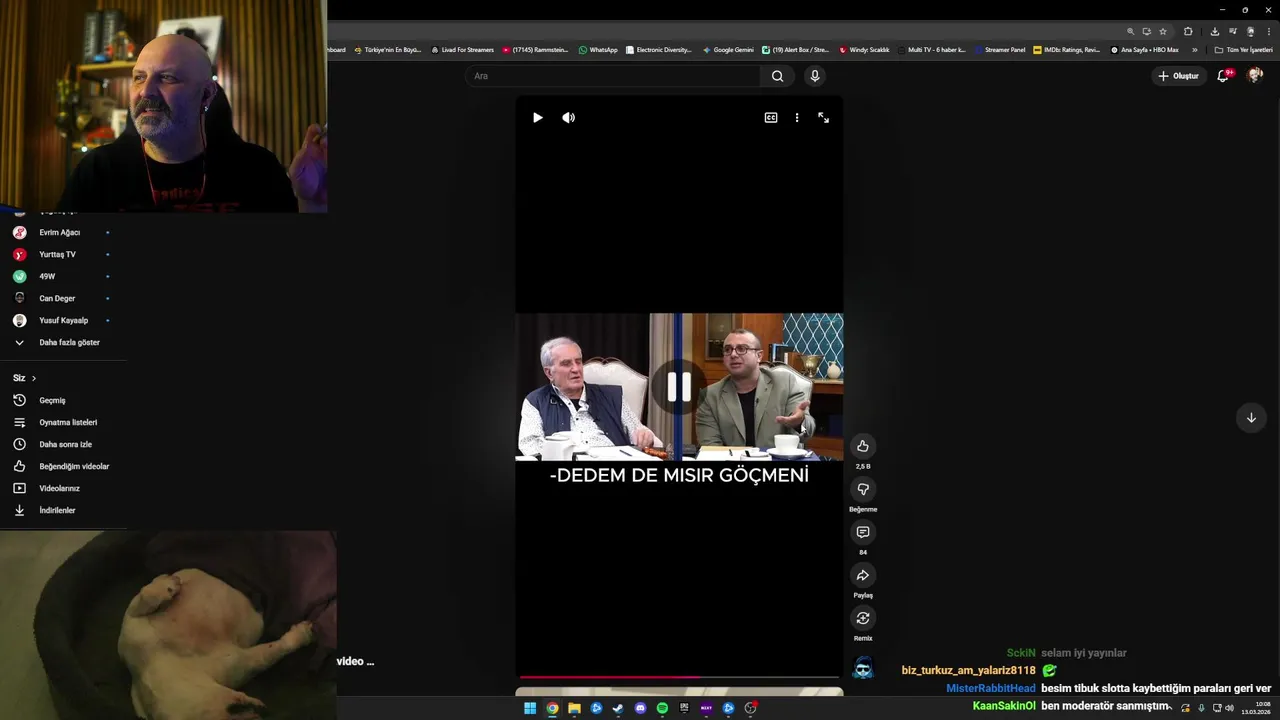Open YouTube notifications bell
Screen dimensions: 1280x720
click(x=1223, y=76)
